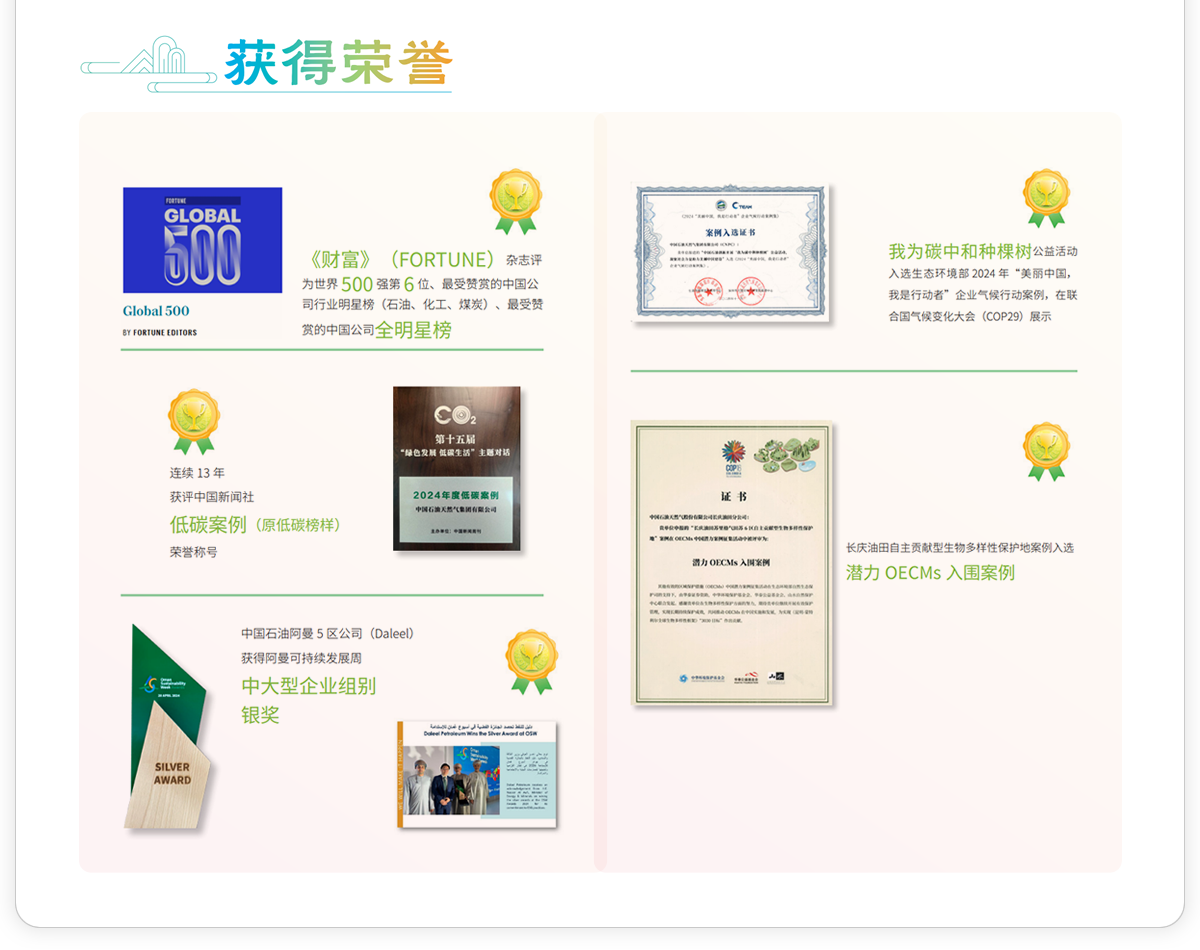This screenshot has width=1200, height=950.
Task: Click the green "我为碳中和种棵树" text
Action: click(x=960, y=251)
